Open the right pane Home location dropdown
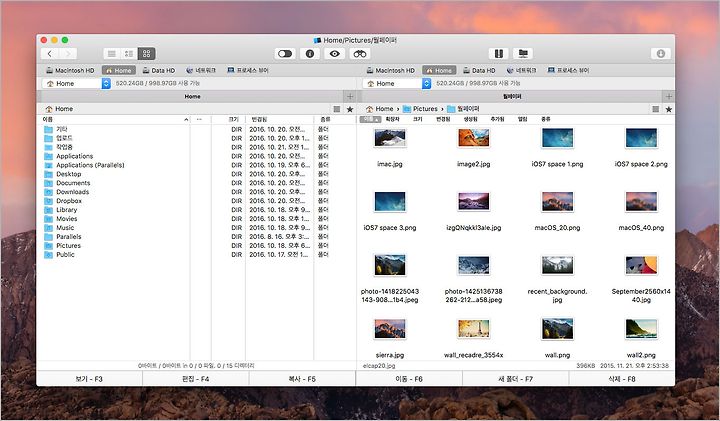This screenshot has height=421, width=720. pos(397,84)
